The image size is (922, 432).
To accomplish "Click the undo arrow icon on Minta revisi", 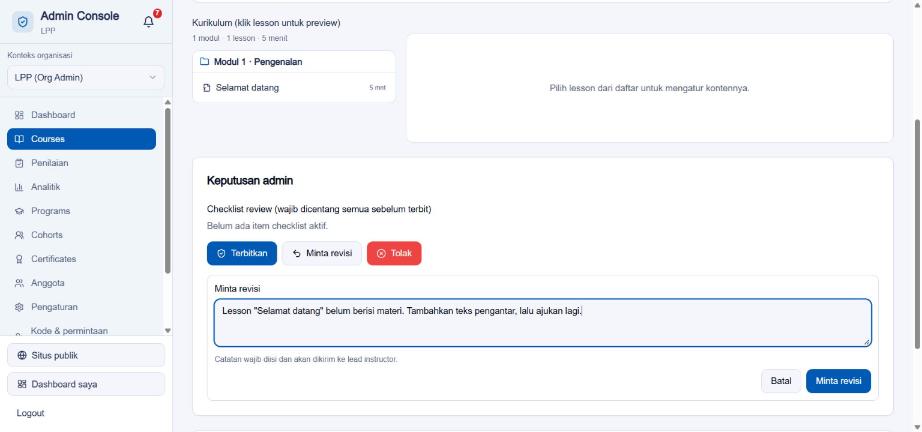I will click(296, 253).
